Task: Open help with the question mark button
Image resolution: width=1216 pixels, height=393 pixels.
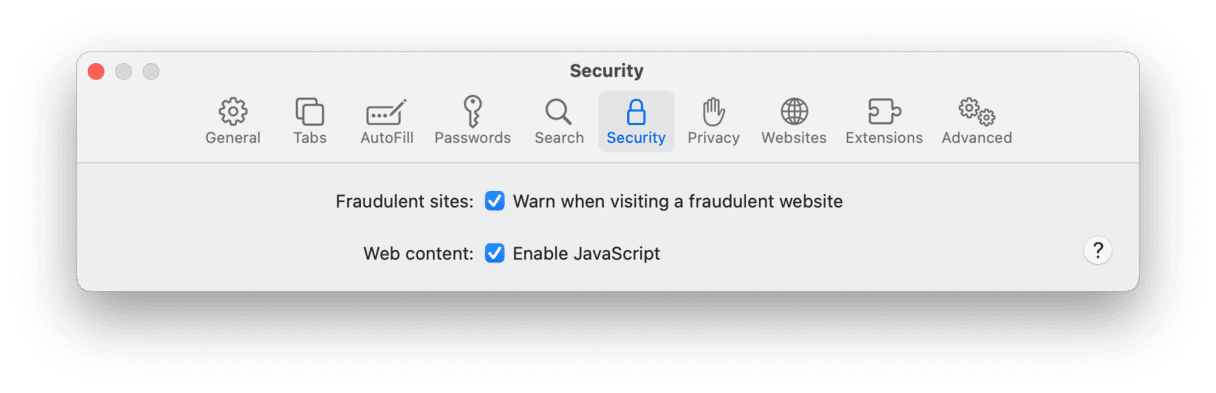Action: pyautogui.click(x=1097, y=250)
